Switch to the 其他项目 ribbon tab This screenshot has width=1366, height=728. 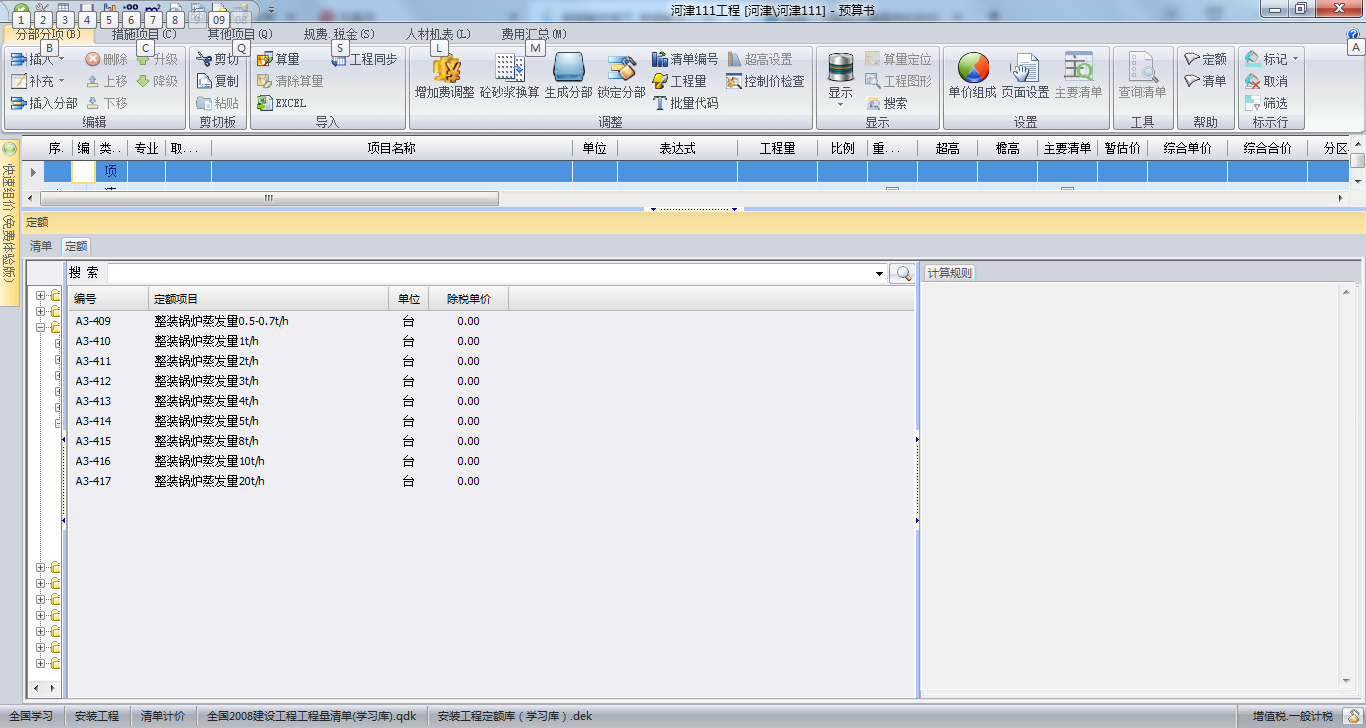(x=240, y=34)
